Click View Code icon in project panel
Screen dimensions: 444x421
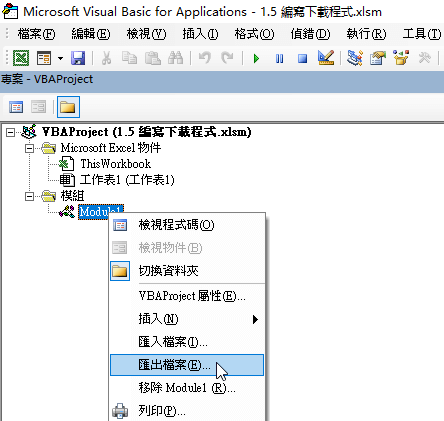click(16, 107)
